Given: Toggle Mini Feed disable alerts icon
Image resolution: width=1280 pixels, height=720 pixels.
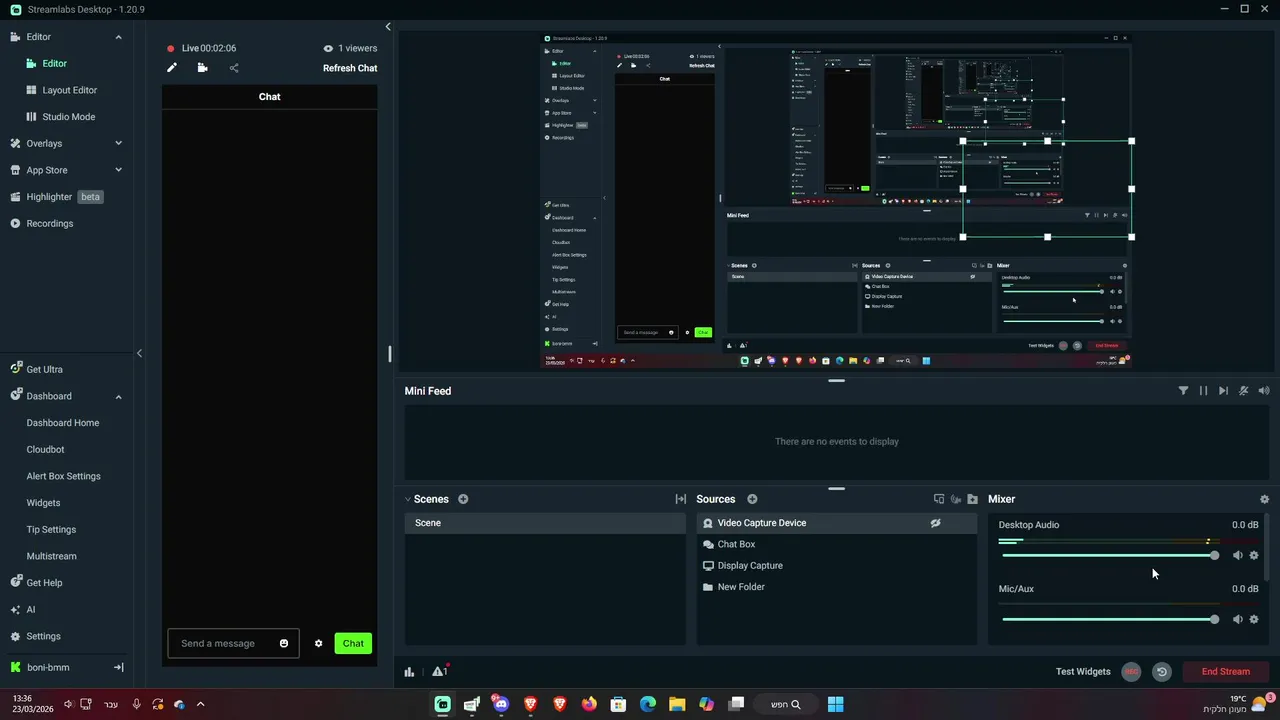Looking at the screenshot, I should pos(1244,391).
